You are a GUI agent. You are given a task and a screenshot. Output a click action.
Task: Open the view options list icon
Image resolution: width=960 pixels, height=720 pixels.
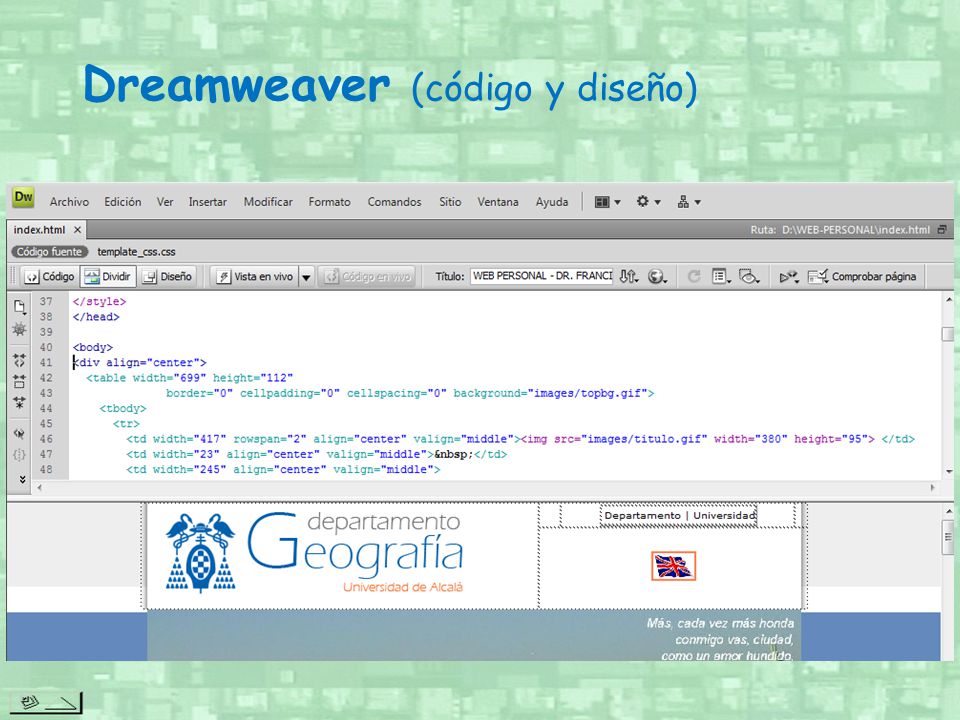pos(721,277)
